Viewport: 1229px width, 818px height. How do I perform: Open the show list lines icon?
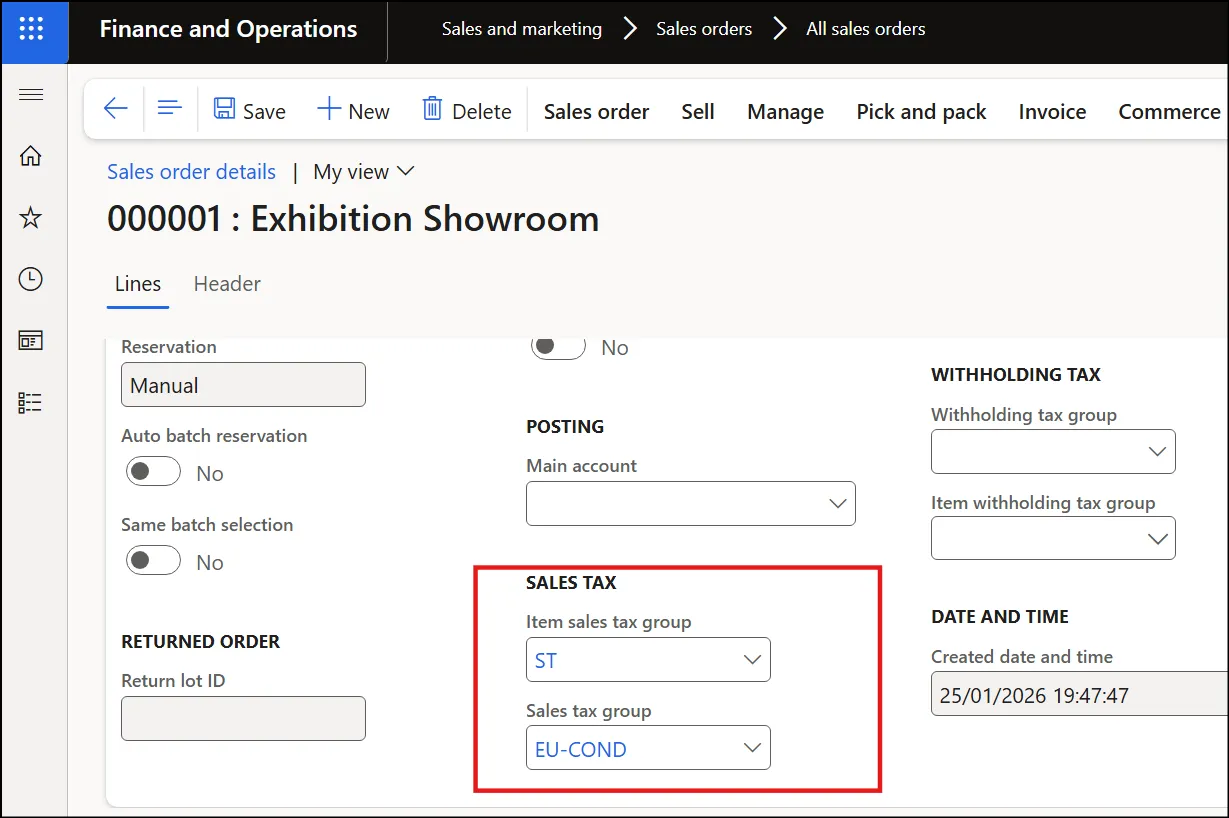coord(170,109)
